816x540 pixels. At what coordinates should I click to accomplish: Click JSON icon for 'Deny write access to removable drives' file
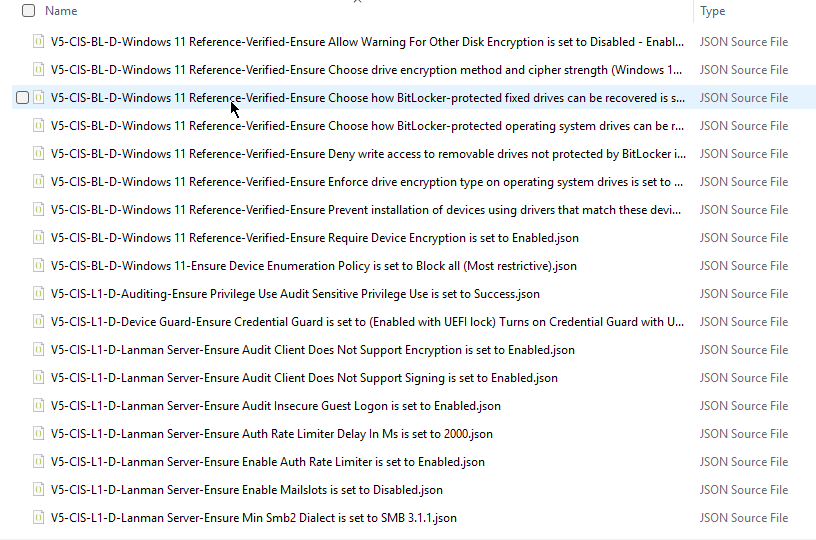click(39, 153)
